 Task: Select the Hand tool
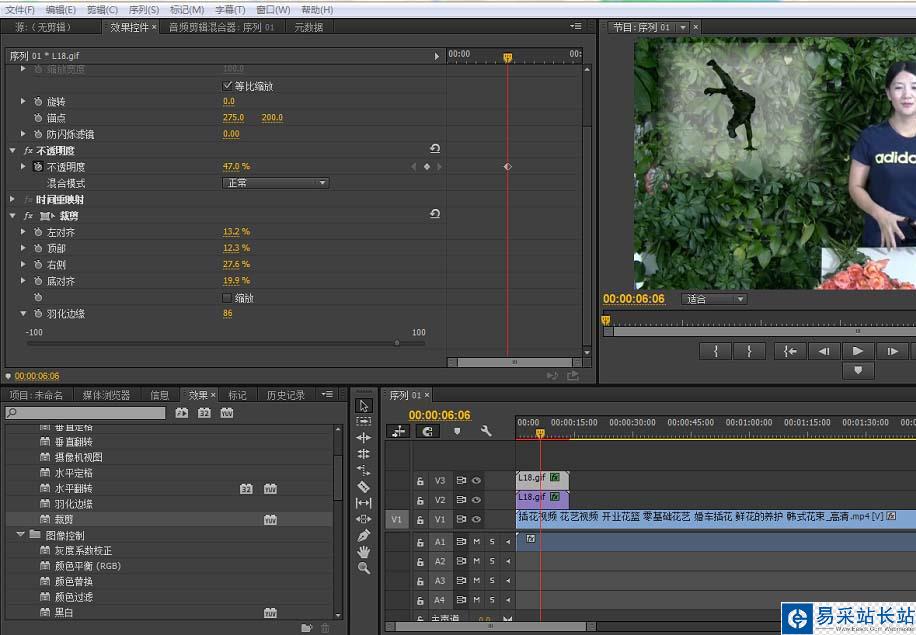[x=364, y=551]
